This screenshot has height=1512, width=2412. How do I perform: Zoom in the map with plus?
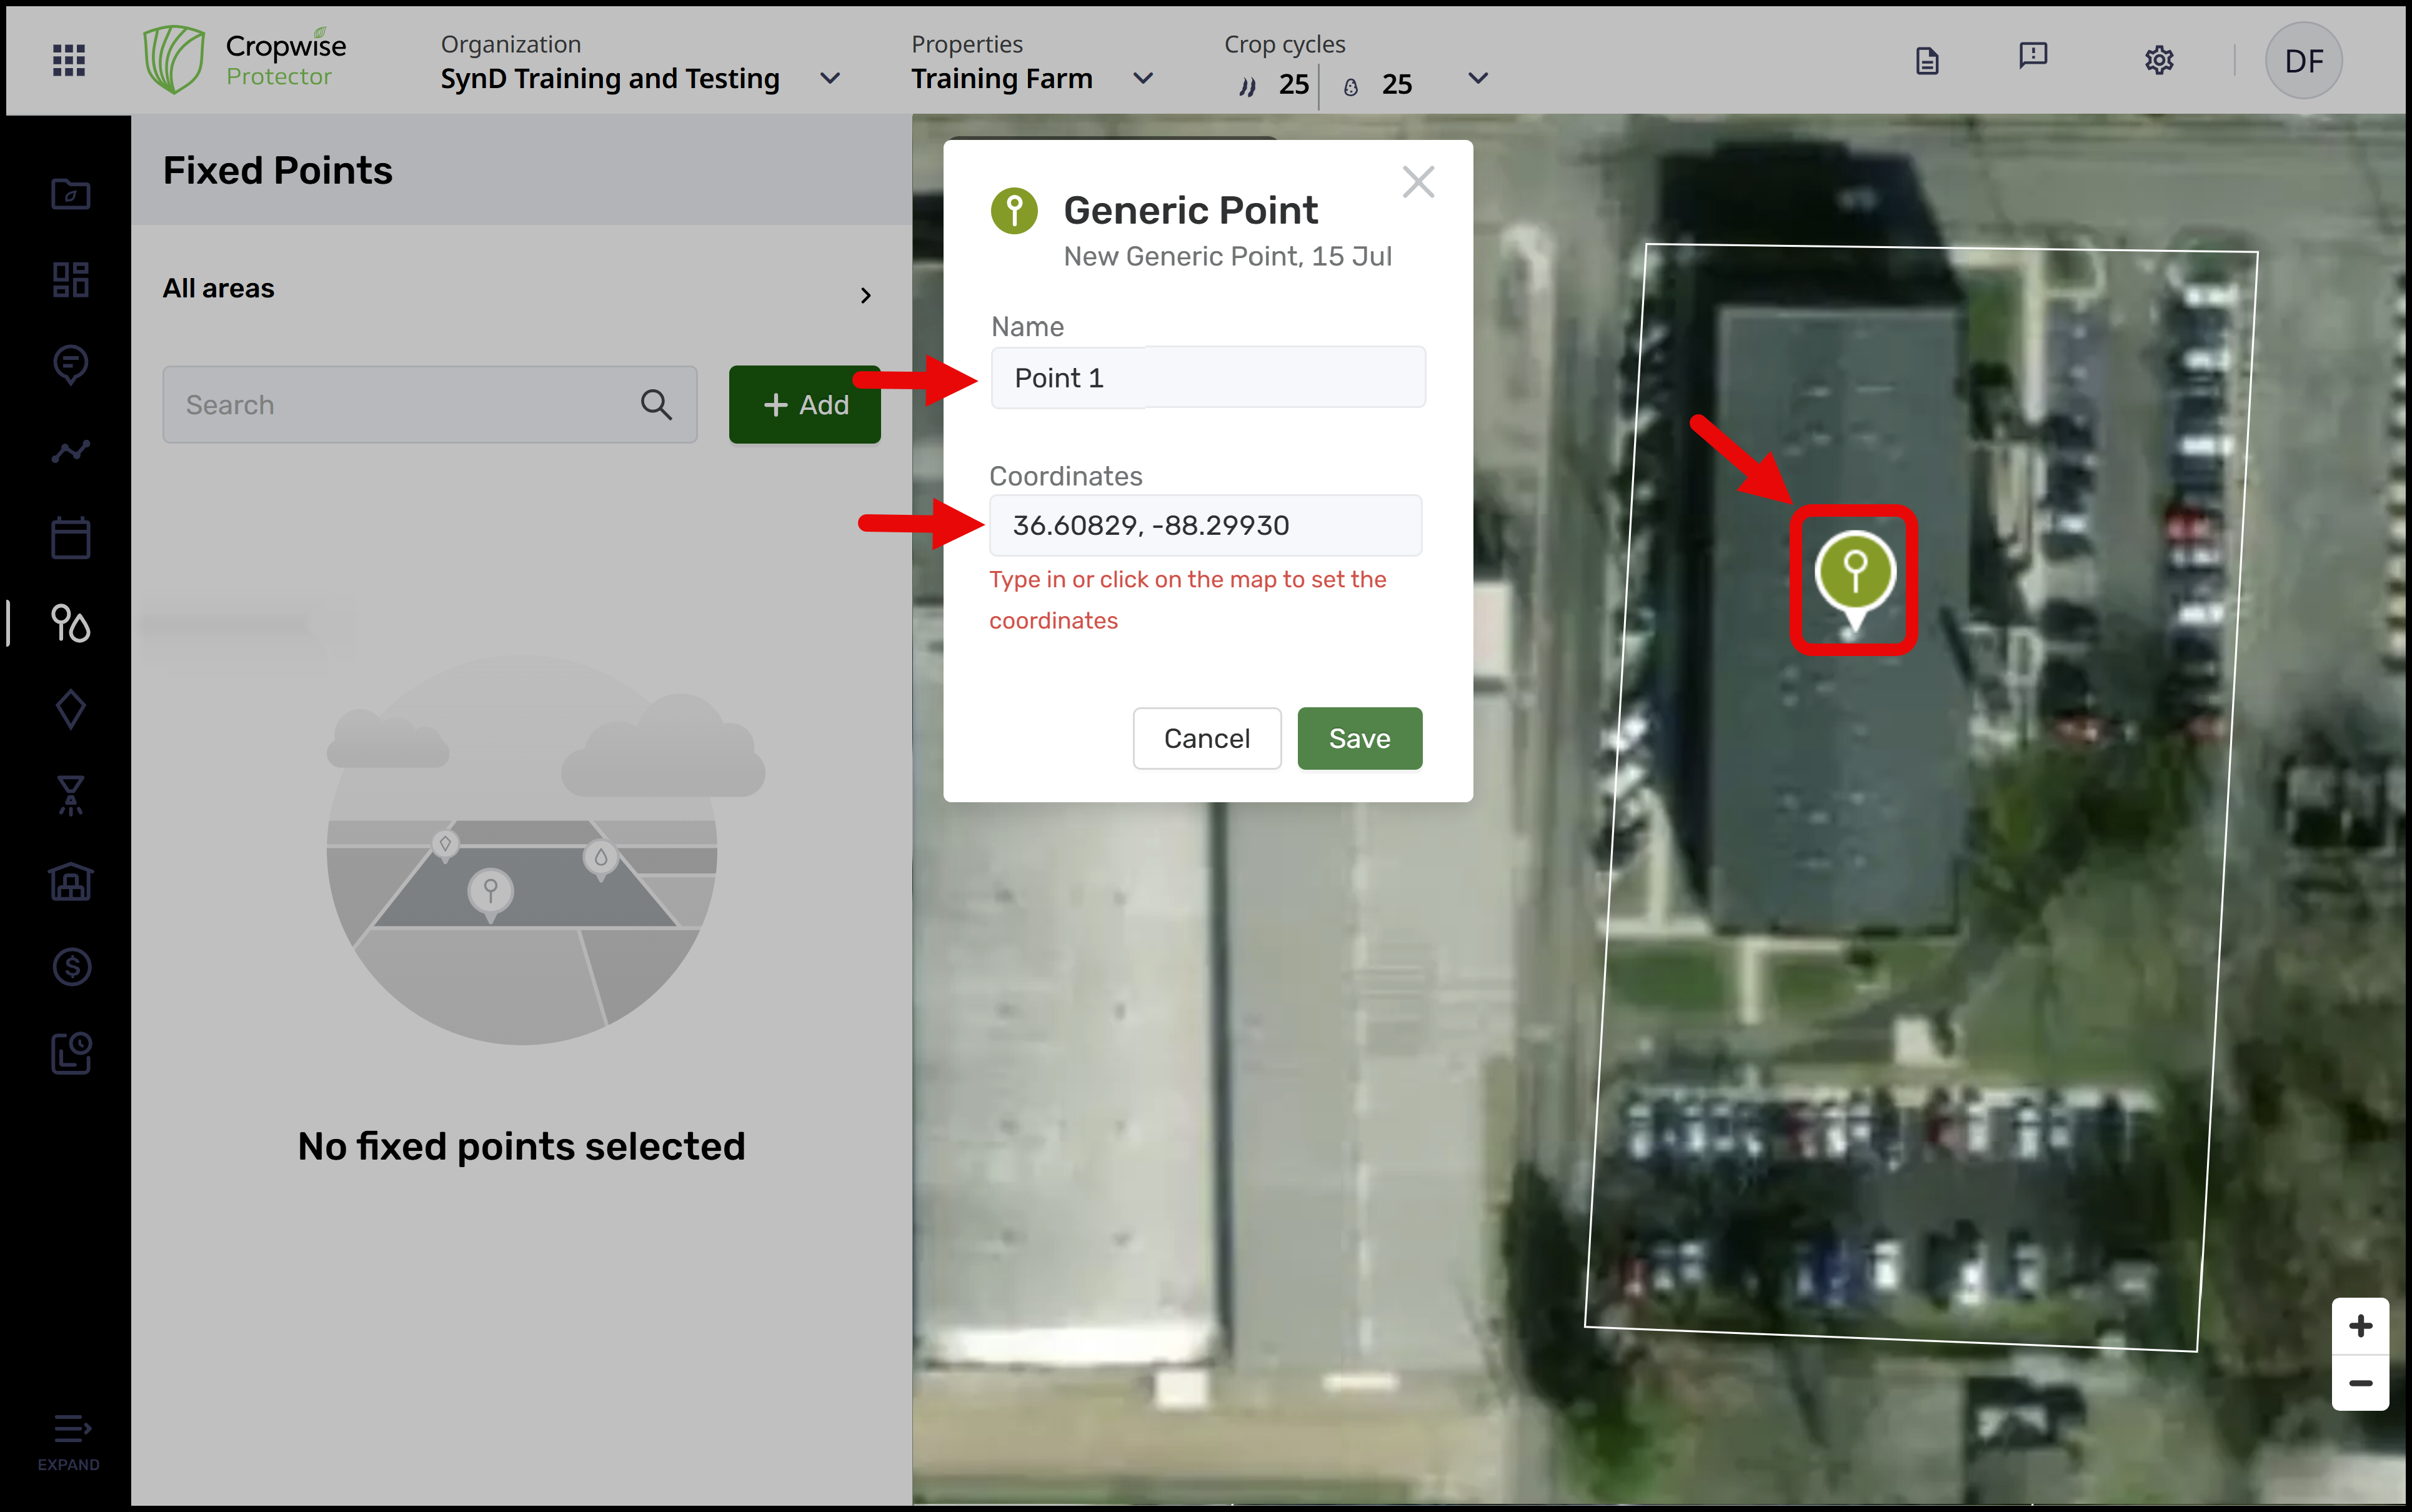pyautogui.click(x=2360, y=1326)
